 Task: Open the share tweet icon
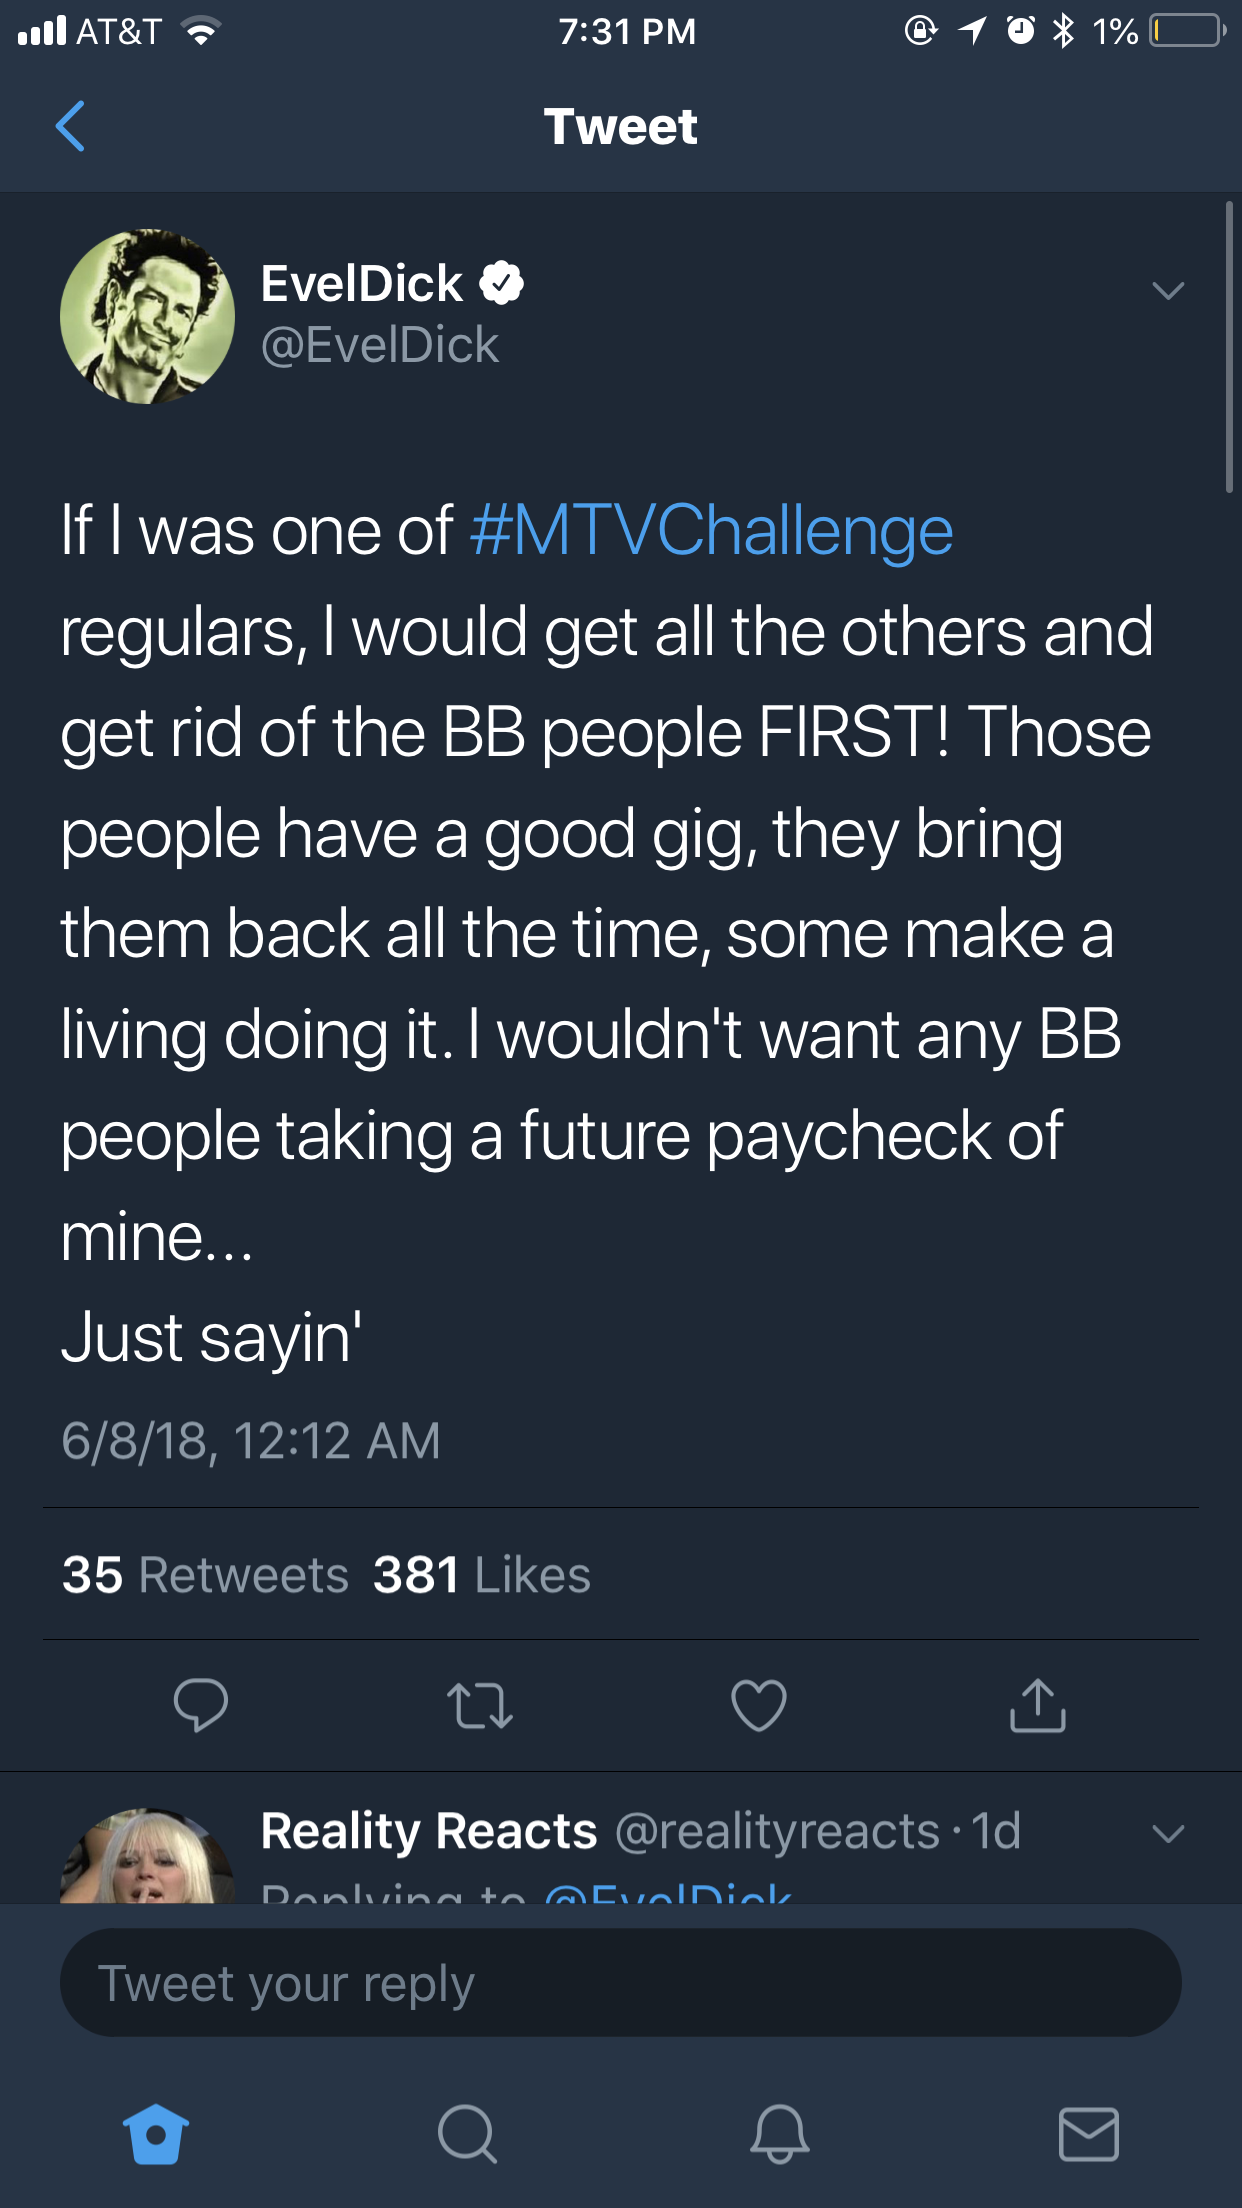(1038, 1704)
